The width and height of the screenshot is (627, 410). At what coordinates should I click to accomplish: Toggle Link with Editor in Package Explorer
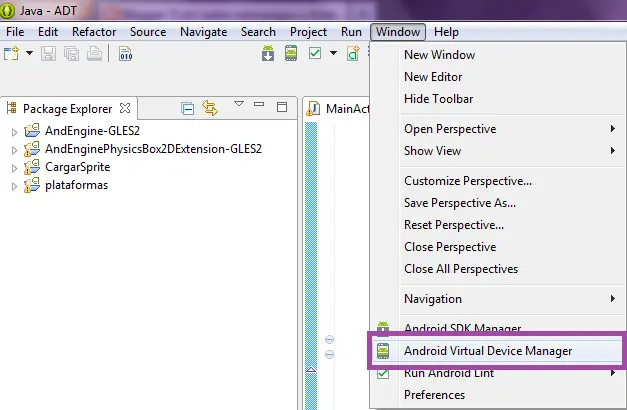[x=210, y=108]
